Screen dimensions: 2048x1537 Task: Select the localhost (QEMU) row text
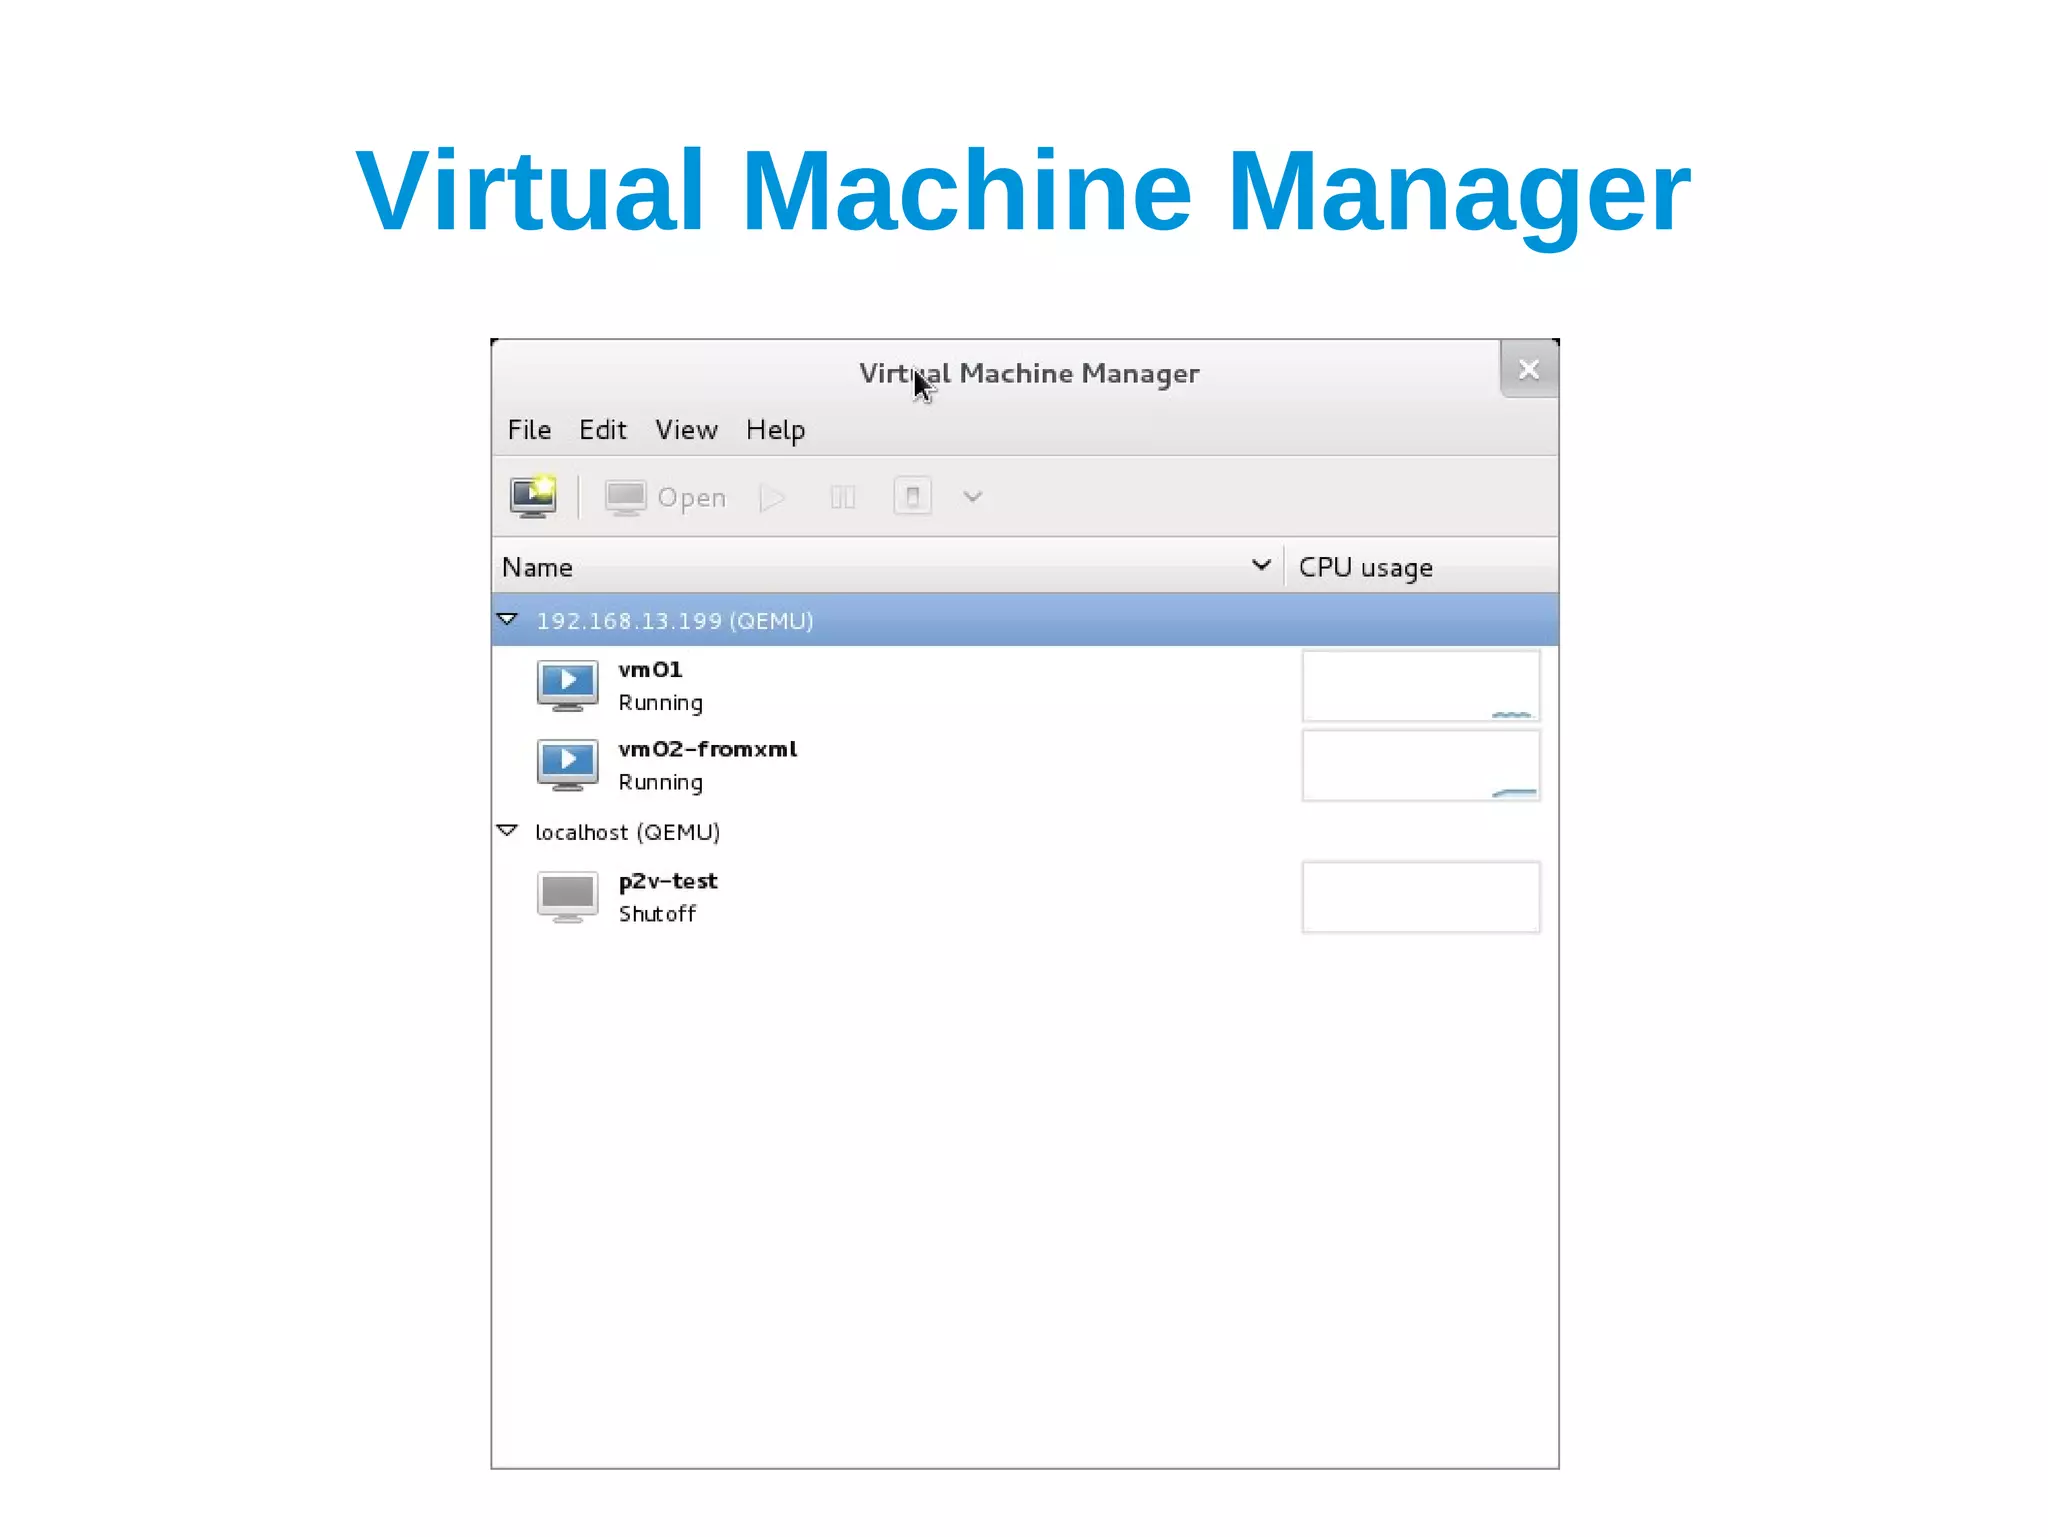[x=628, y=832]
